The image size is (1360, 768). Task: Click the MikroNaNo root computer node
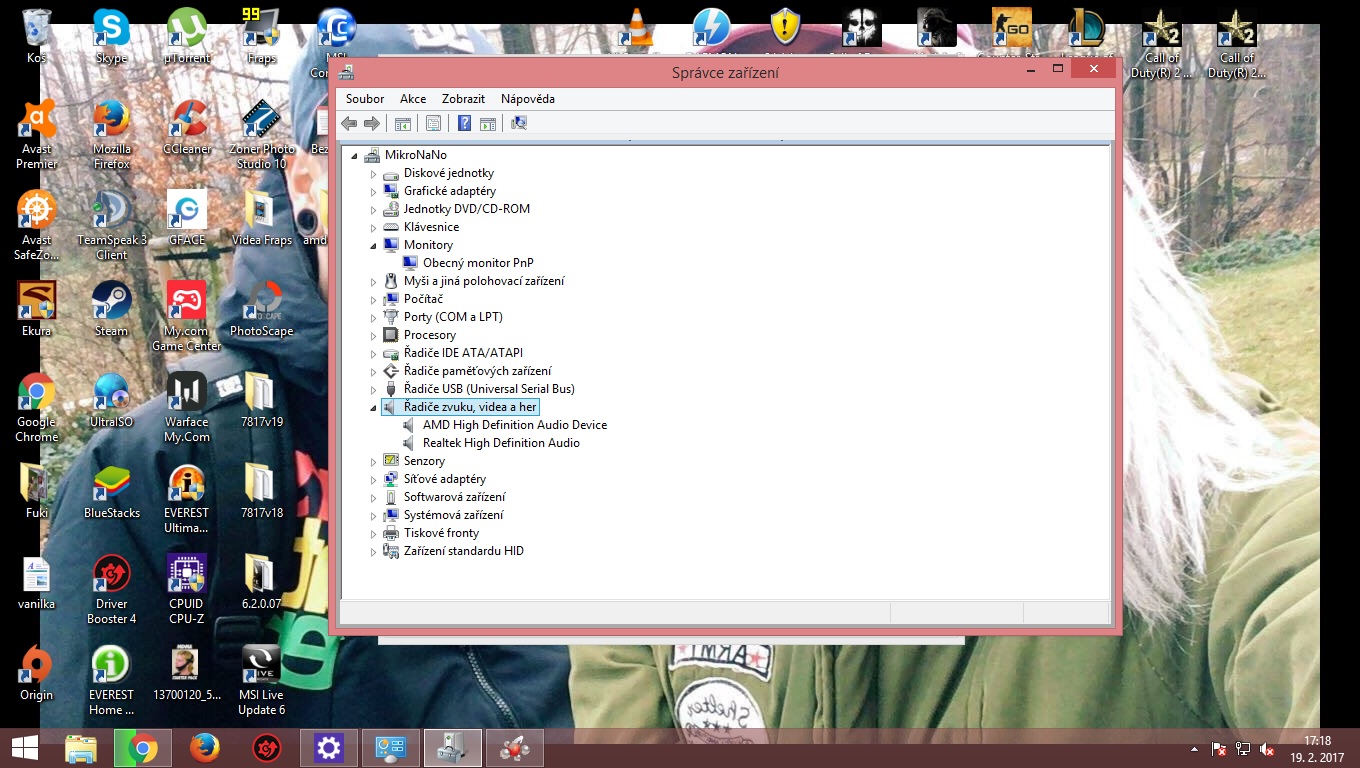click(415, 155)
